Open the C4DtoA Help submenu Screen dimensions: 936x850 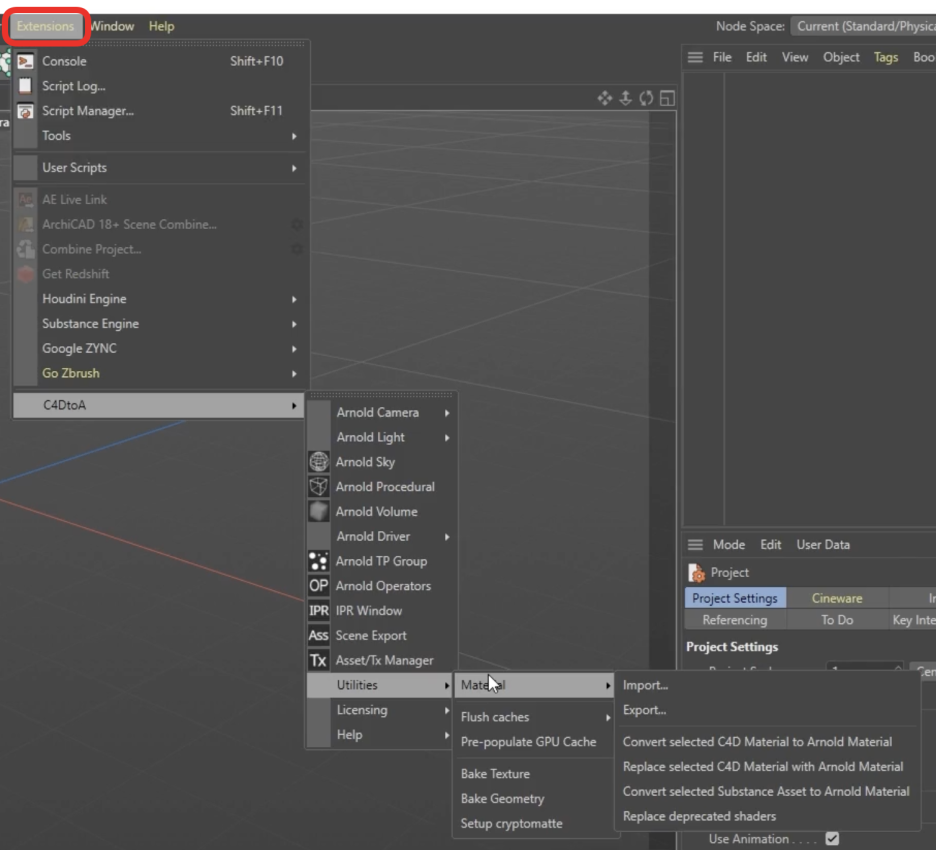pyautogui.click(x=382, y=735)
